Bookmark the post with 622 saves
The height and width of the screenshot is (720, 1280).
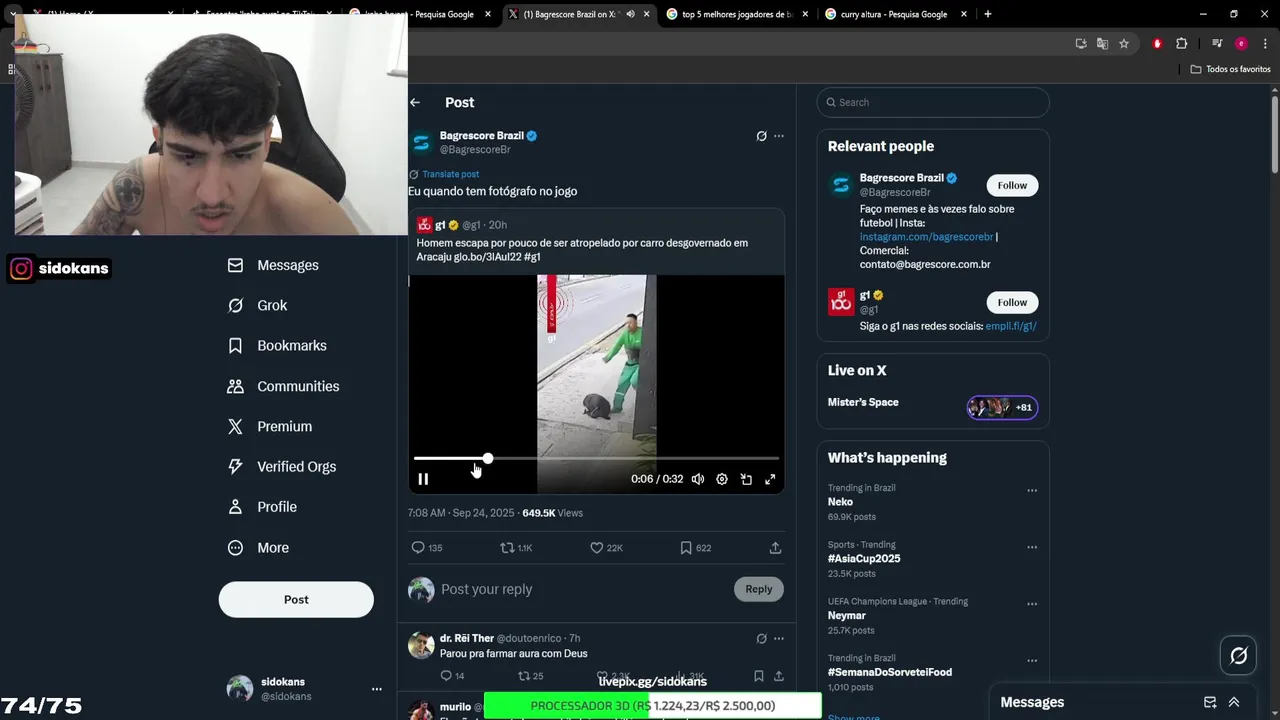pos(686,548)
